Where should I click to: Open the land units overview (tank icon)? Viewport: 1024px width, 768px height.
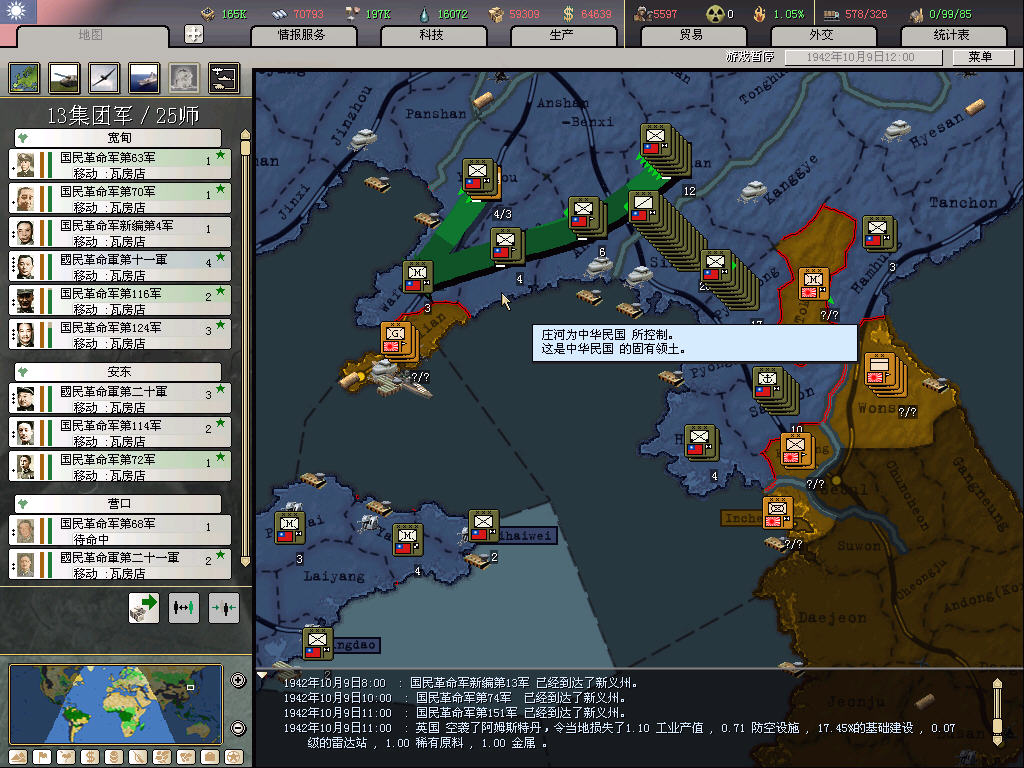click(64, 78)
